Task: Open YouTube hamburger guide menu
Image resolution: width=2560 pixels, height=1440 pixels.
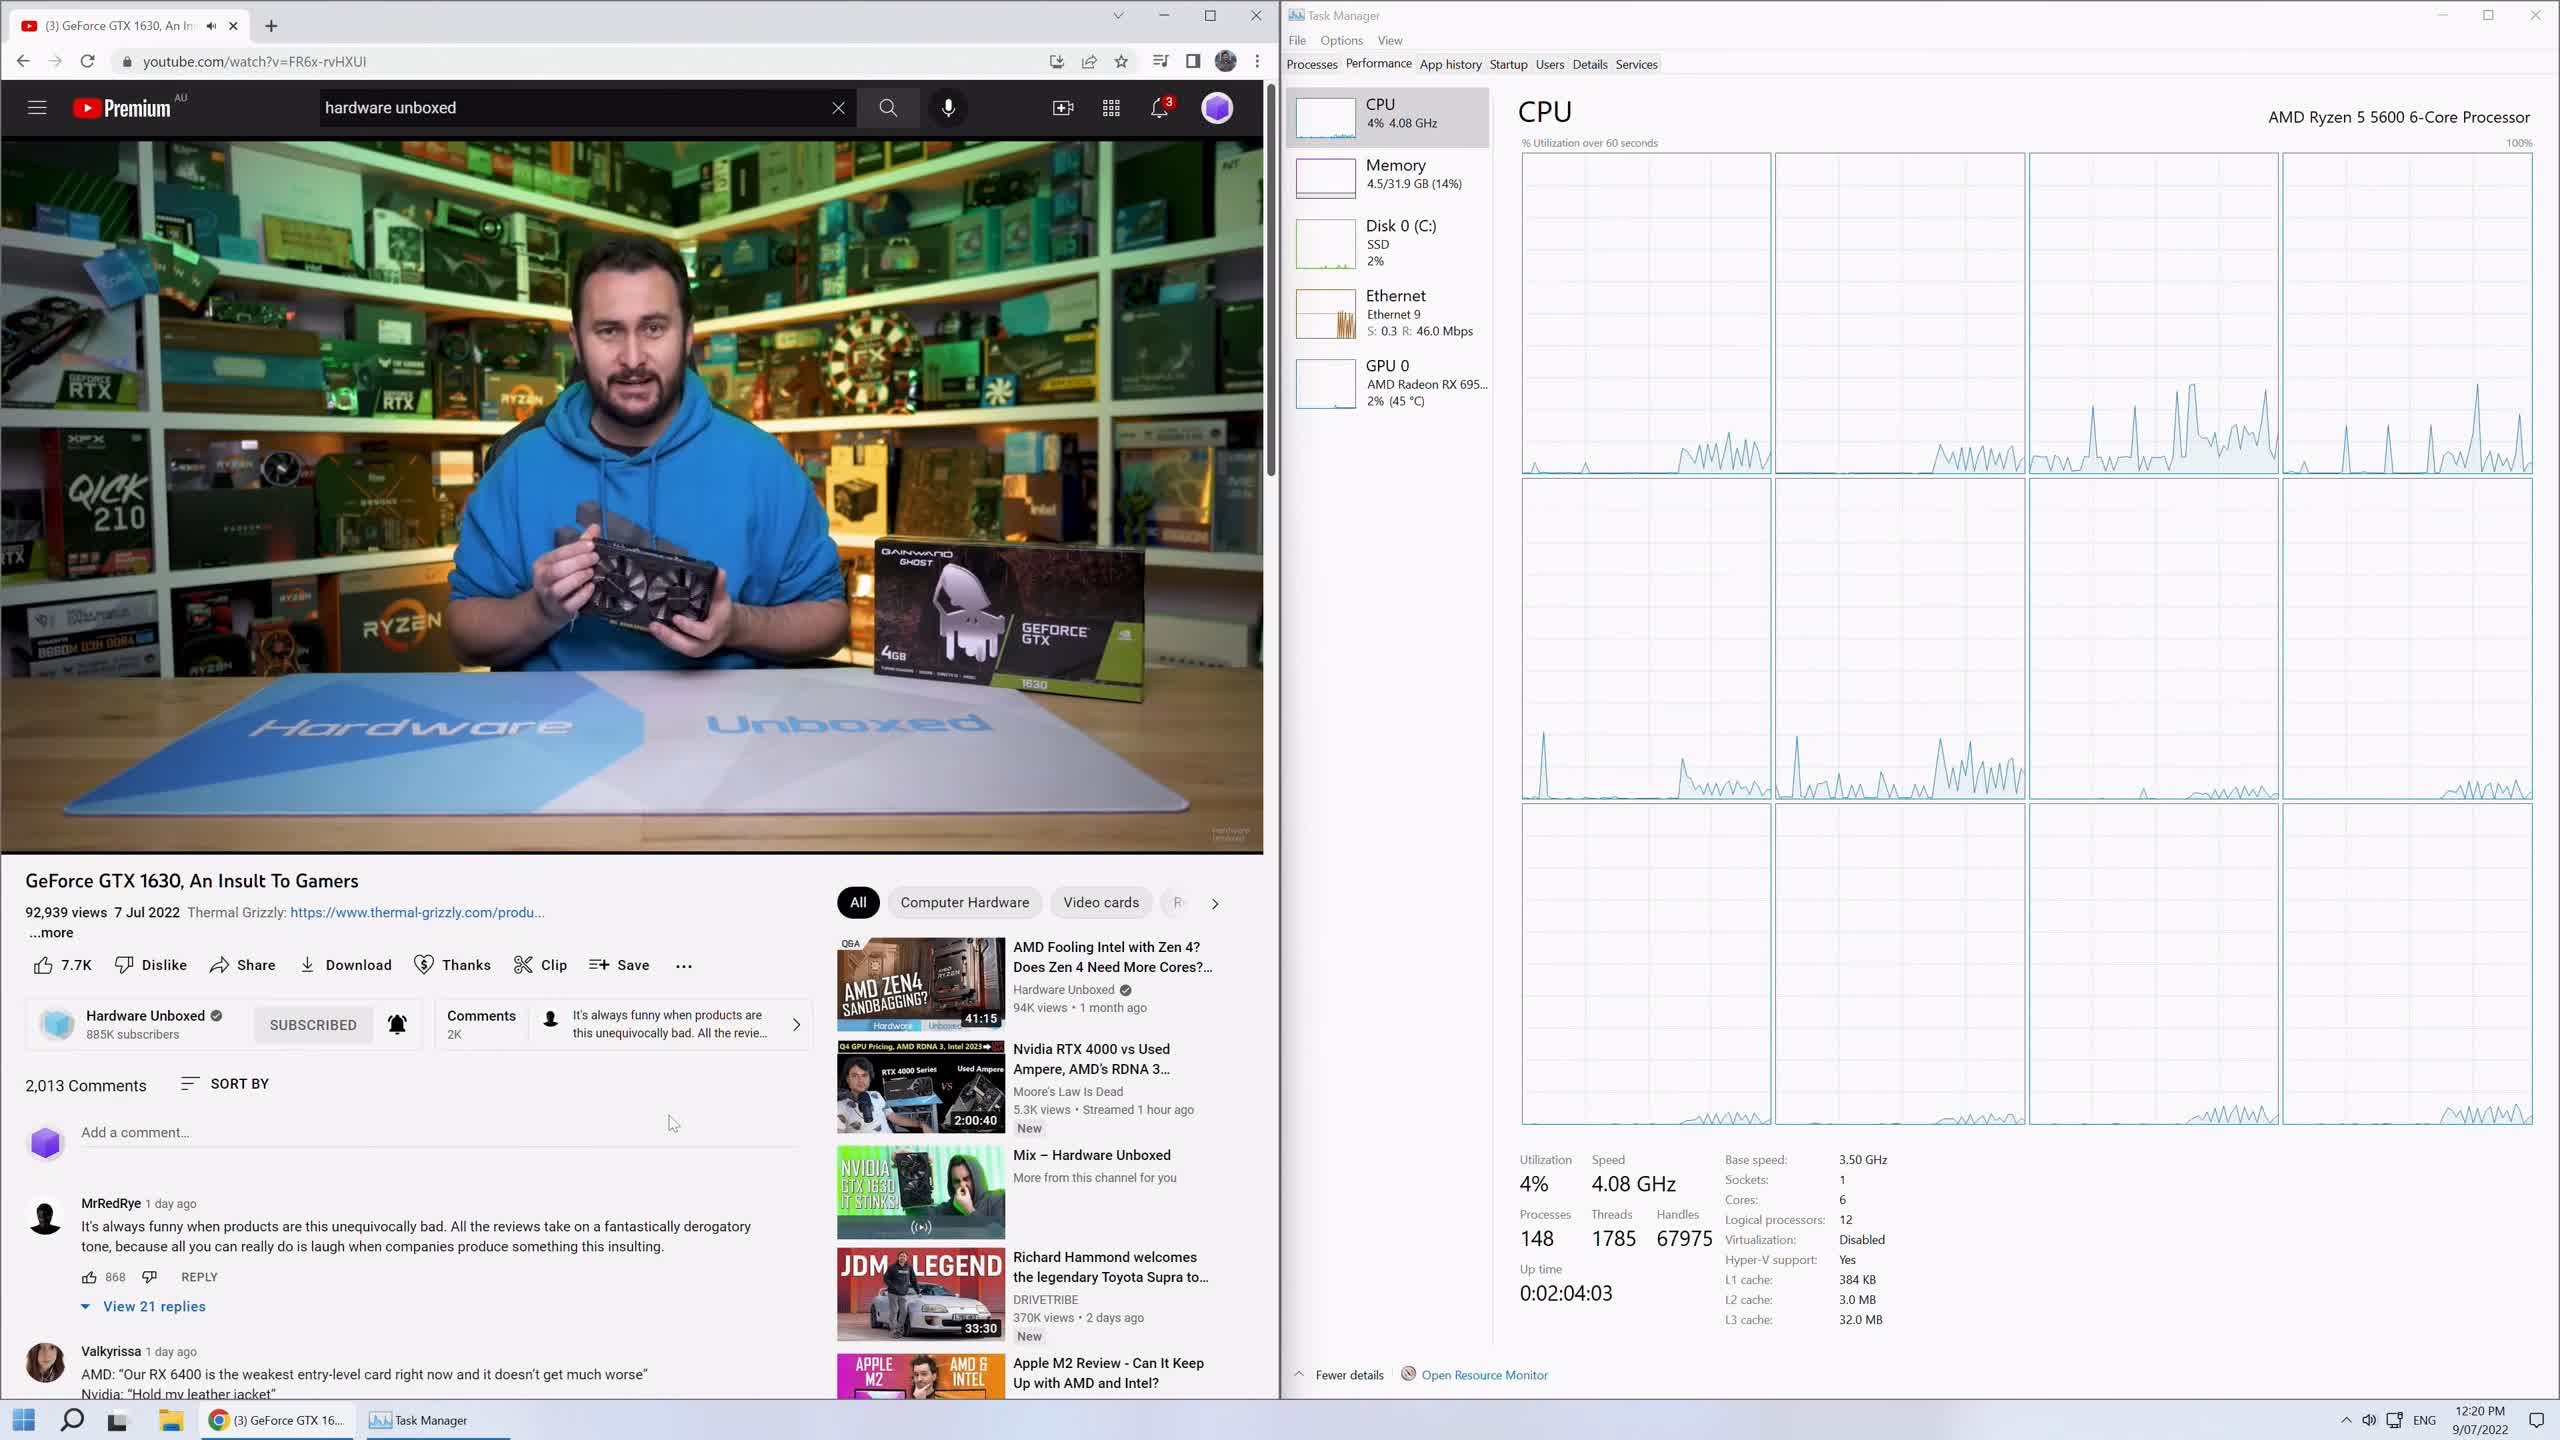Action: tap(37, 108)
